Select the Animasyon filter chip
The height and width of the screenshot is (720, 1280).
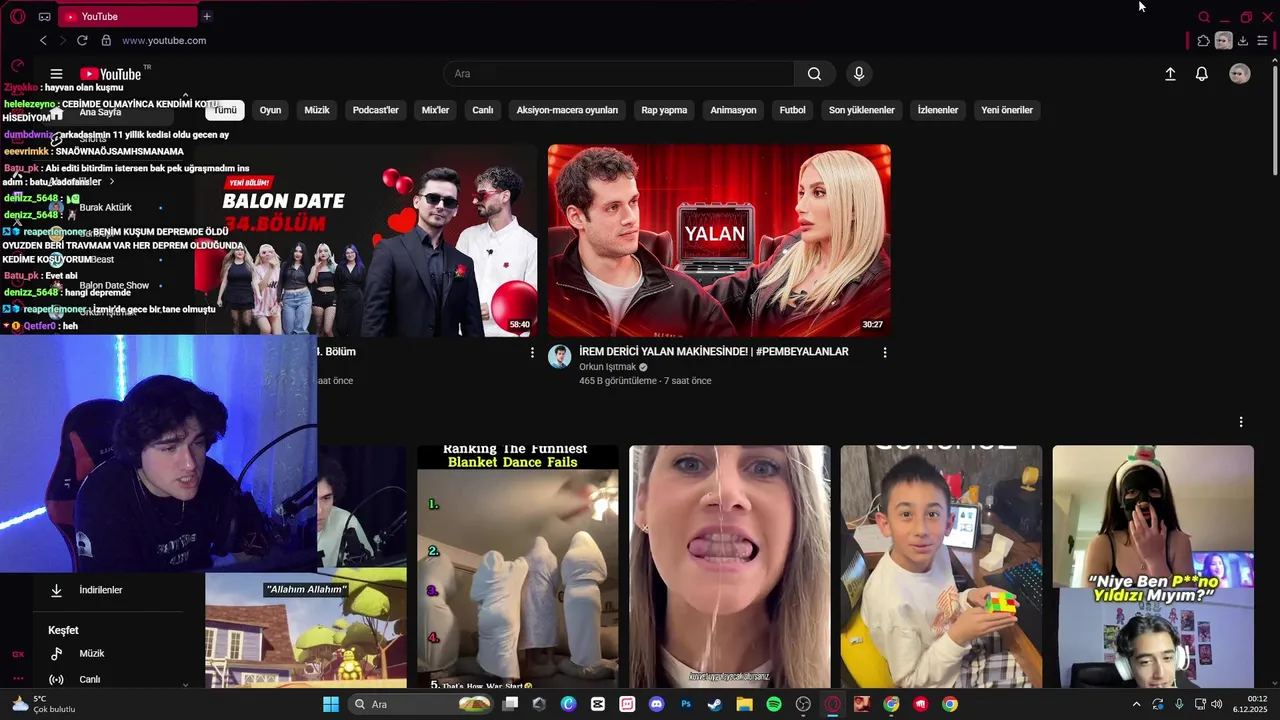click(x=733, y=110)
